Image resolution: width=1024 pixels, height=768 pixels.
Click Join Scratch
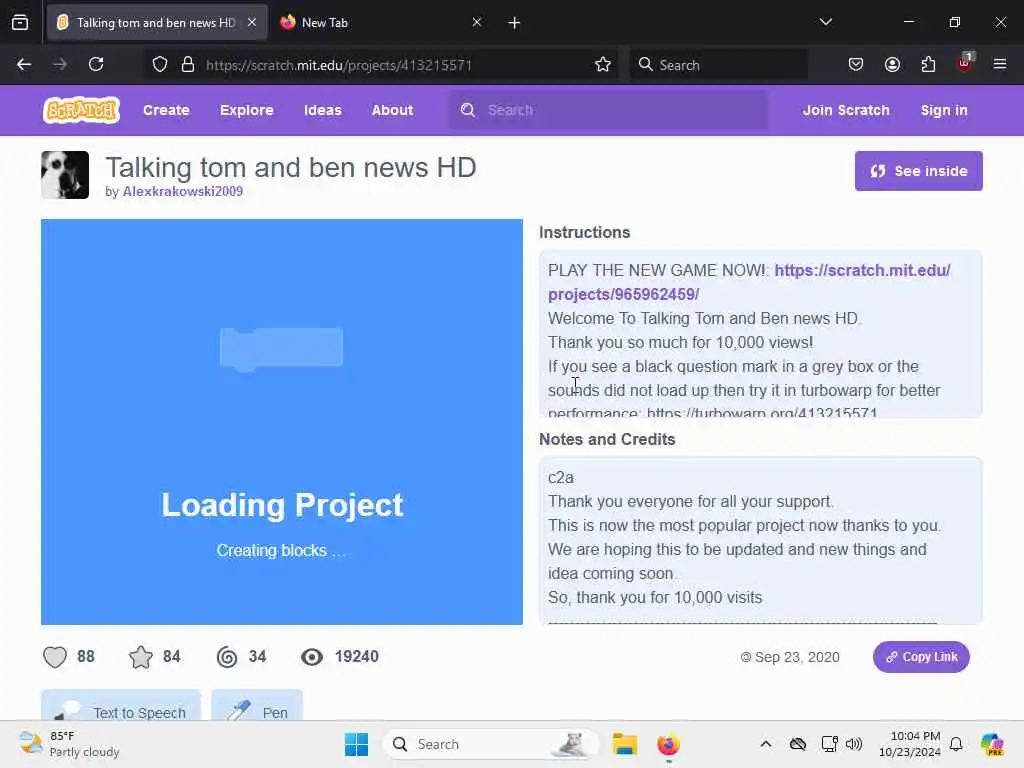[846, 110]
